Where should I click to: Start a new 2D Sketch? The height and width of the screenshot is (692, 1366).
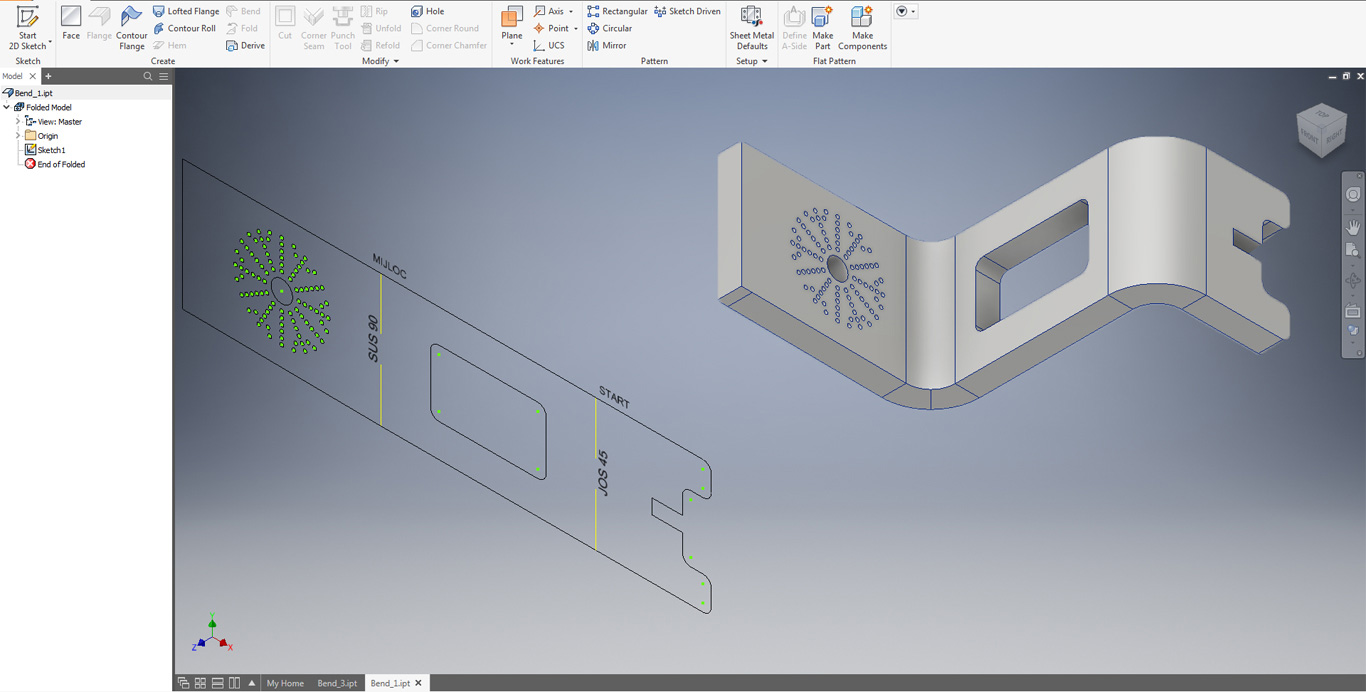27,27
